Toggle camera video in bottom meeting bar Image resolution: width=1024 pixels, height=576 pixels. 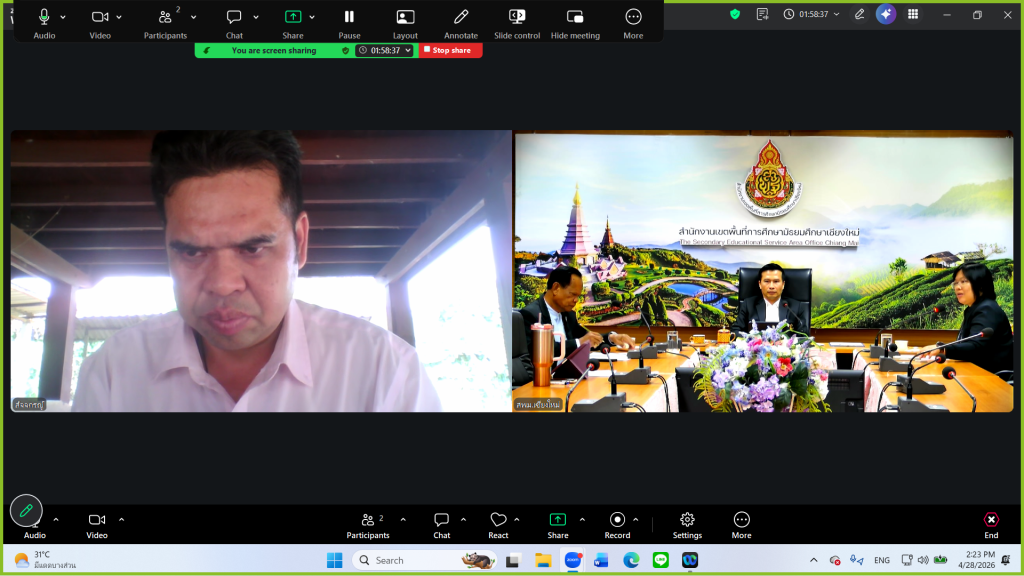click(x=97, y=520)
